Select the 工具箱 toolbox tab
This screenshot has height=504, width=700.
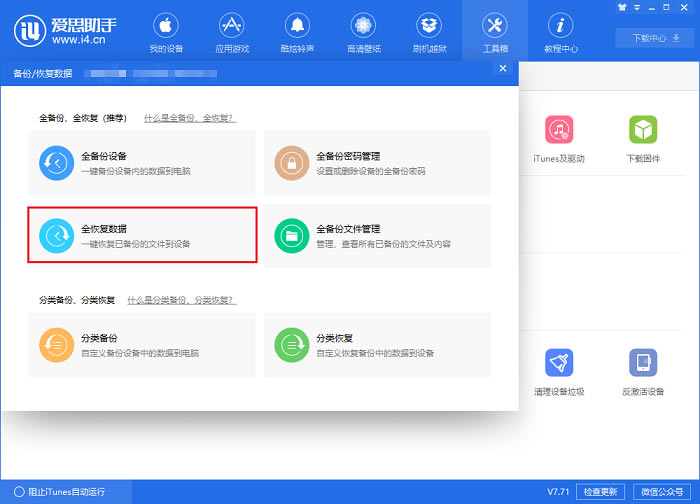coord(495,31)
